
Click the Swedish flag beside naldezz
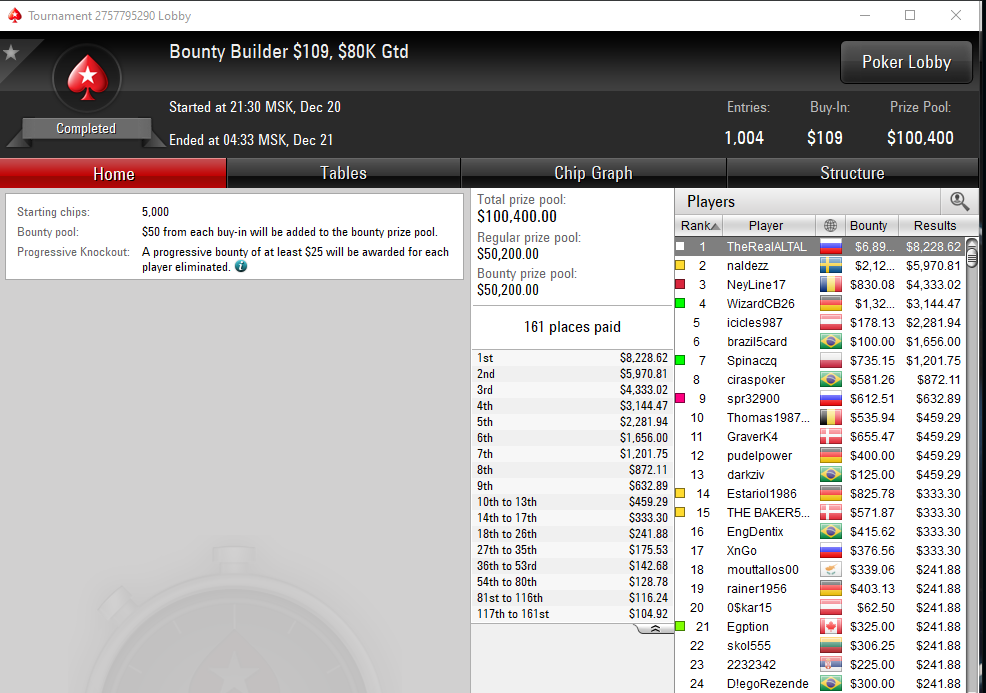[x=831, y=265]
